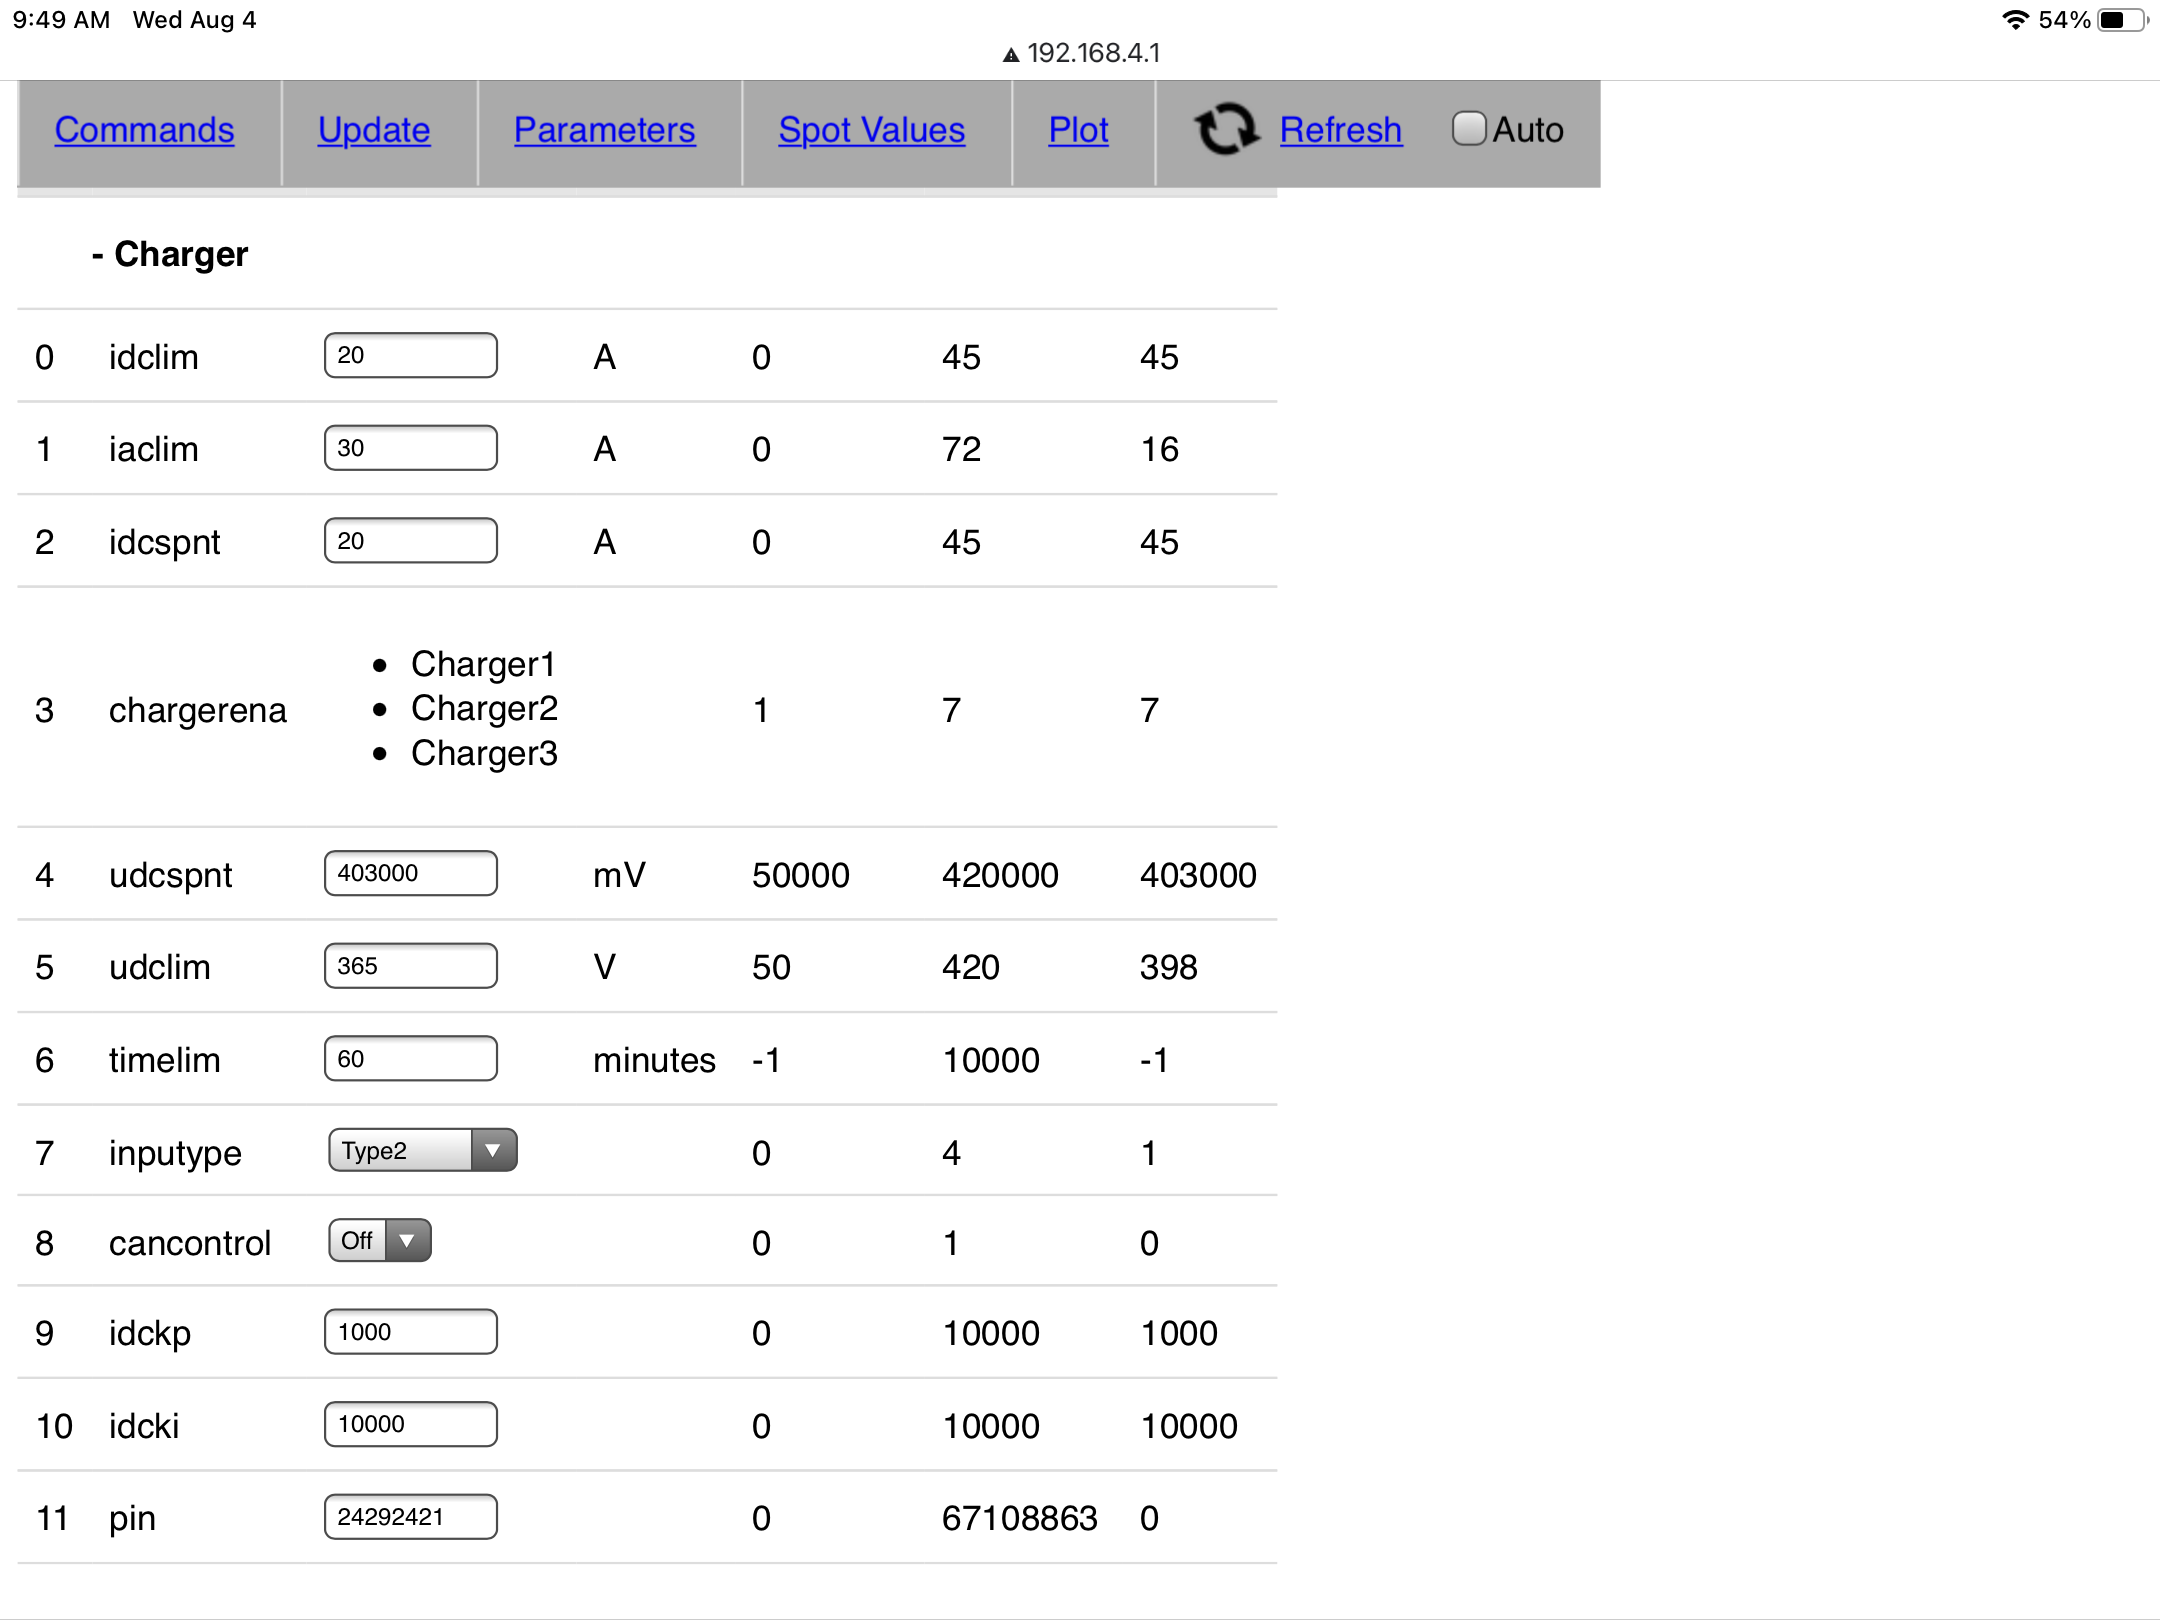
Task: Click the pin input field
Action: 410,1517
